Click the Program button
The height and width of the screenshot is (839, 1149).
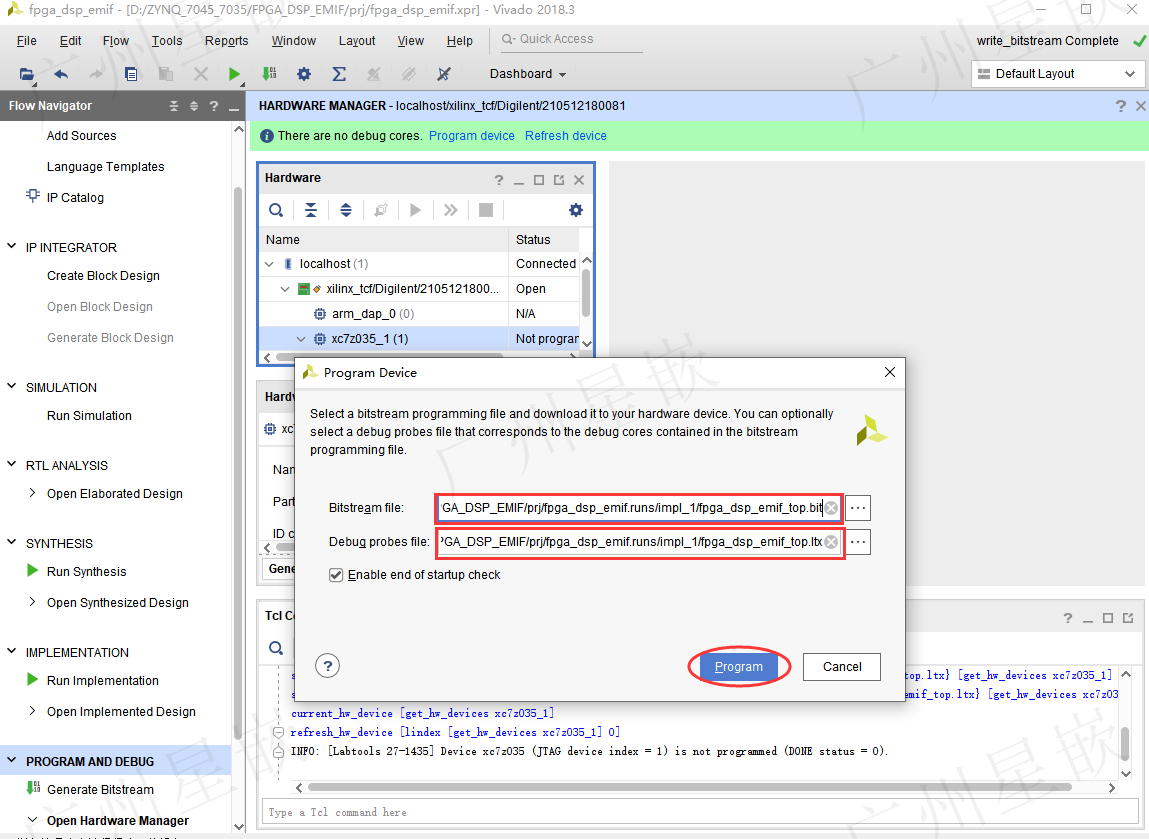739,667
